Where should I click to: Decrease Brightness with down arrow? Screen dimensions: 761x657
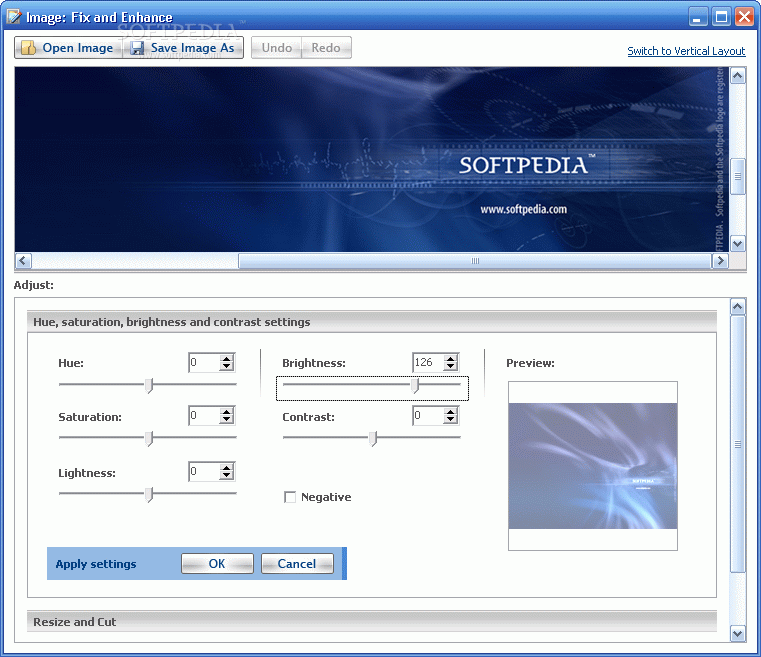(x=451, y=366)
